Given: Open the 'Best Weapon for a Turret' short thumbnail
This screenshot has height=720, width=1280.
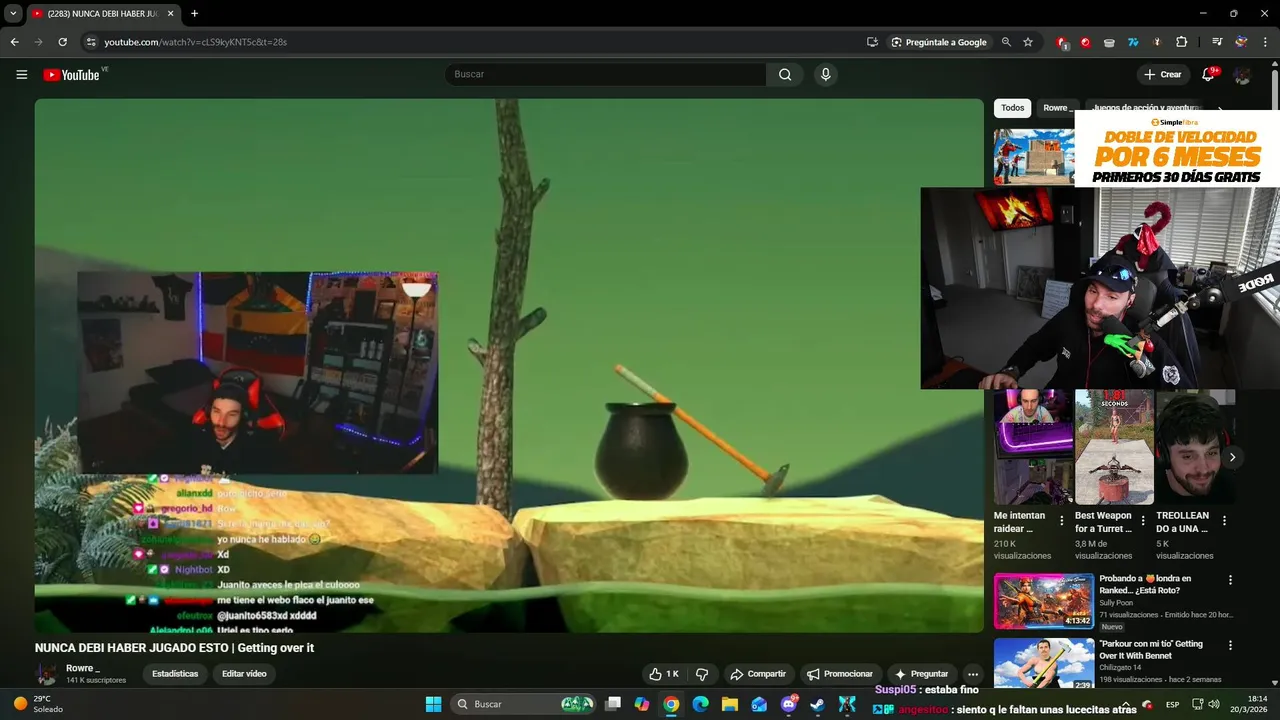Looking at the screenshot, I should (1114, 447).
